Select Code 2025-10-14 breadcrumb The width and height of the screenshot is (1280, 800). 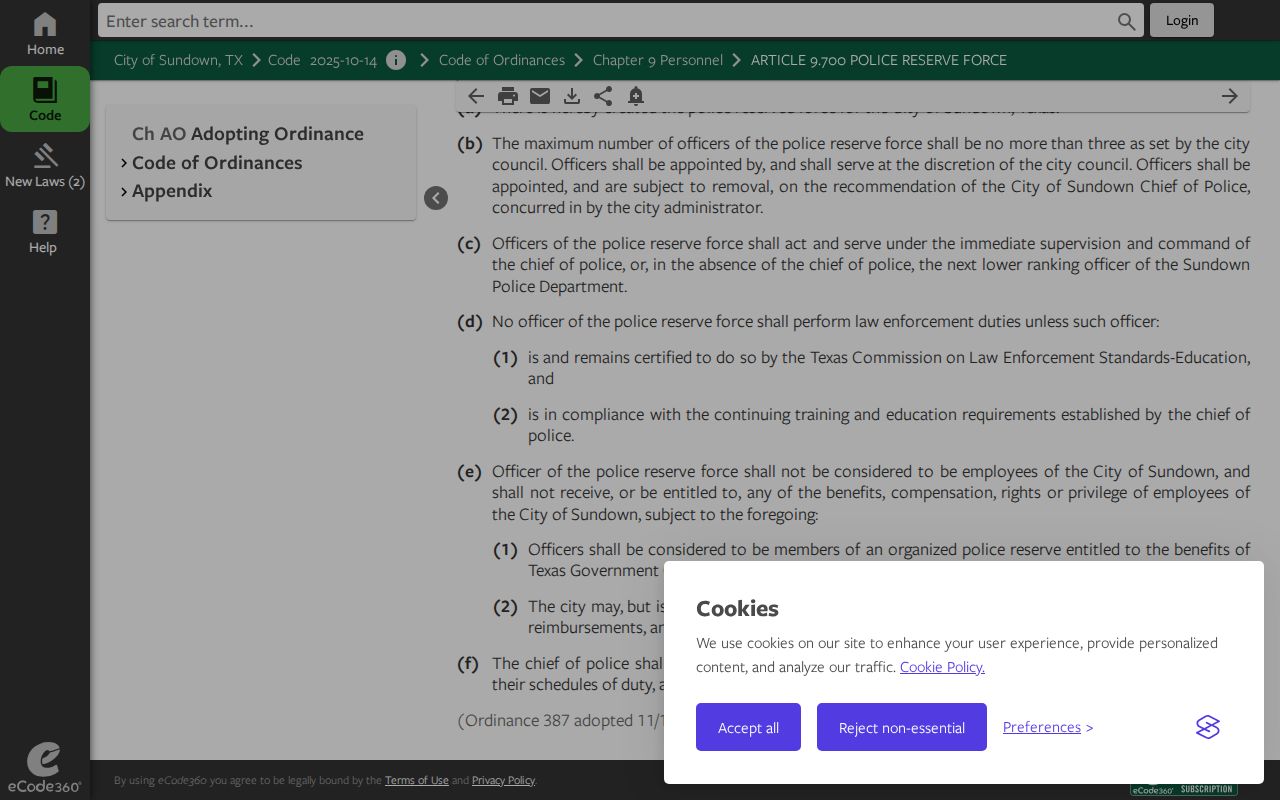pyautogui.click(x=322, y=60)
